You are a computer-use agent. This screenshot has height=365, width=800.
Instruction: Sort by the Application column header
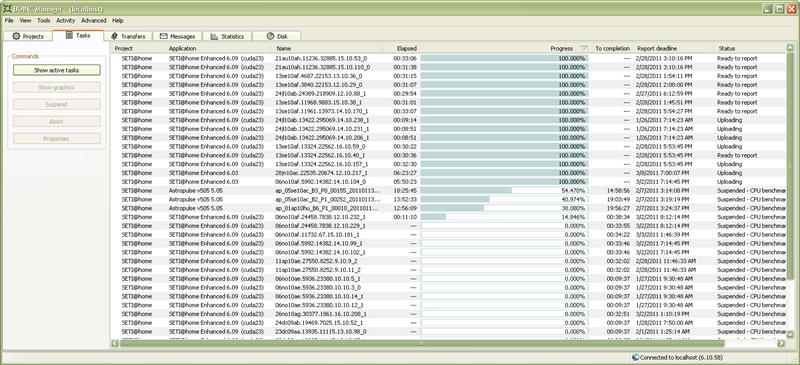click(x=219, y=48)
